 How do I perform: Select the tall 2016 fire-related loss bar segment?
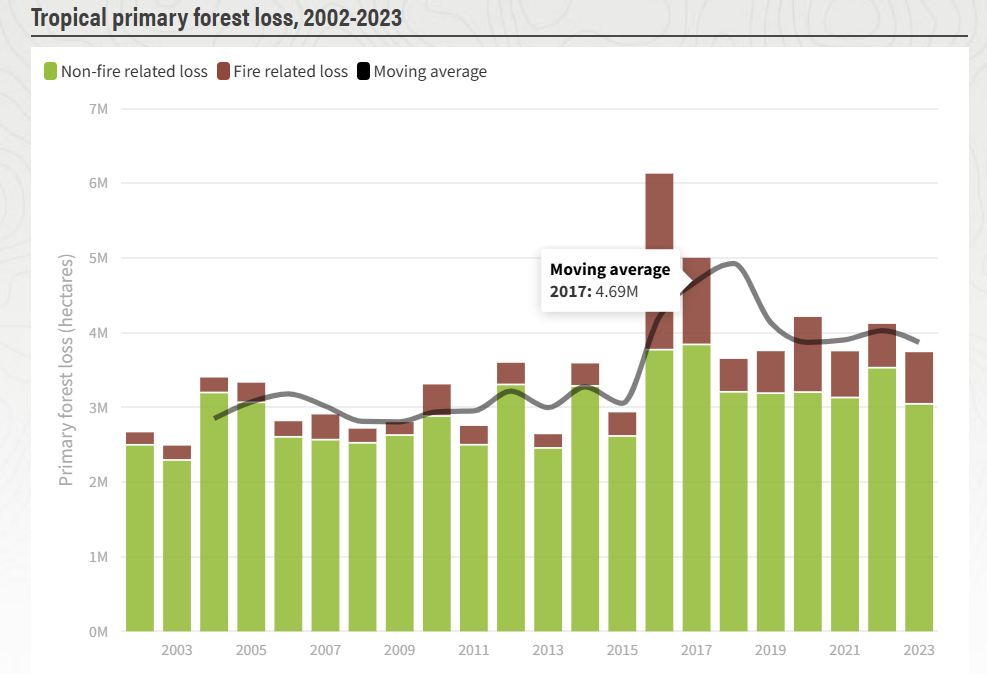(659, 210)
